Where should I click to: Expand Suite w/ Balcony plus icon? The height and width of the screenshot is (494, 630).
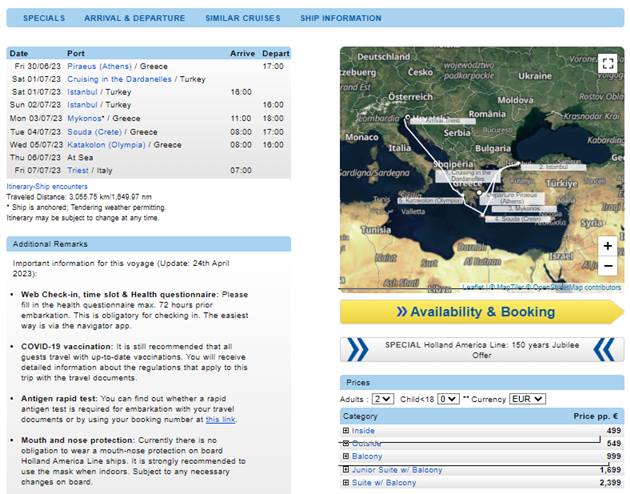346,482
